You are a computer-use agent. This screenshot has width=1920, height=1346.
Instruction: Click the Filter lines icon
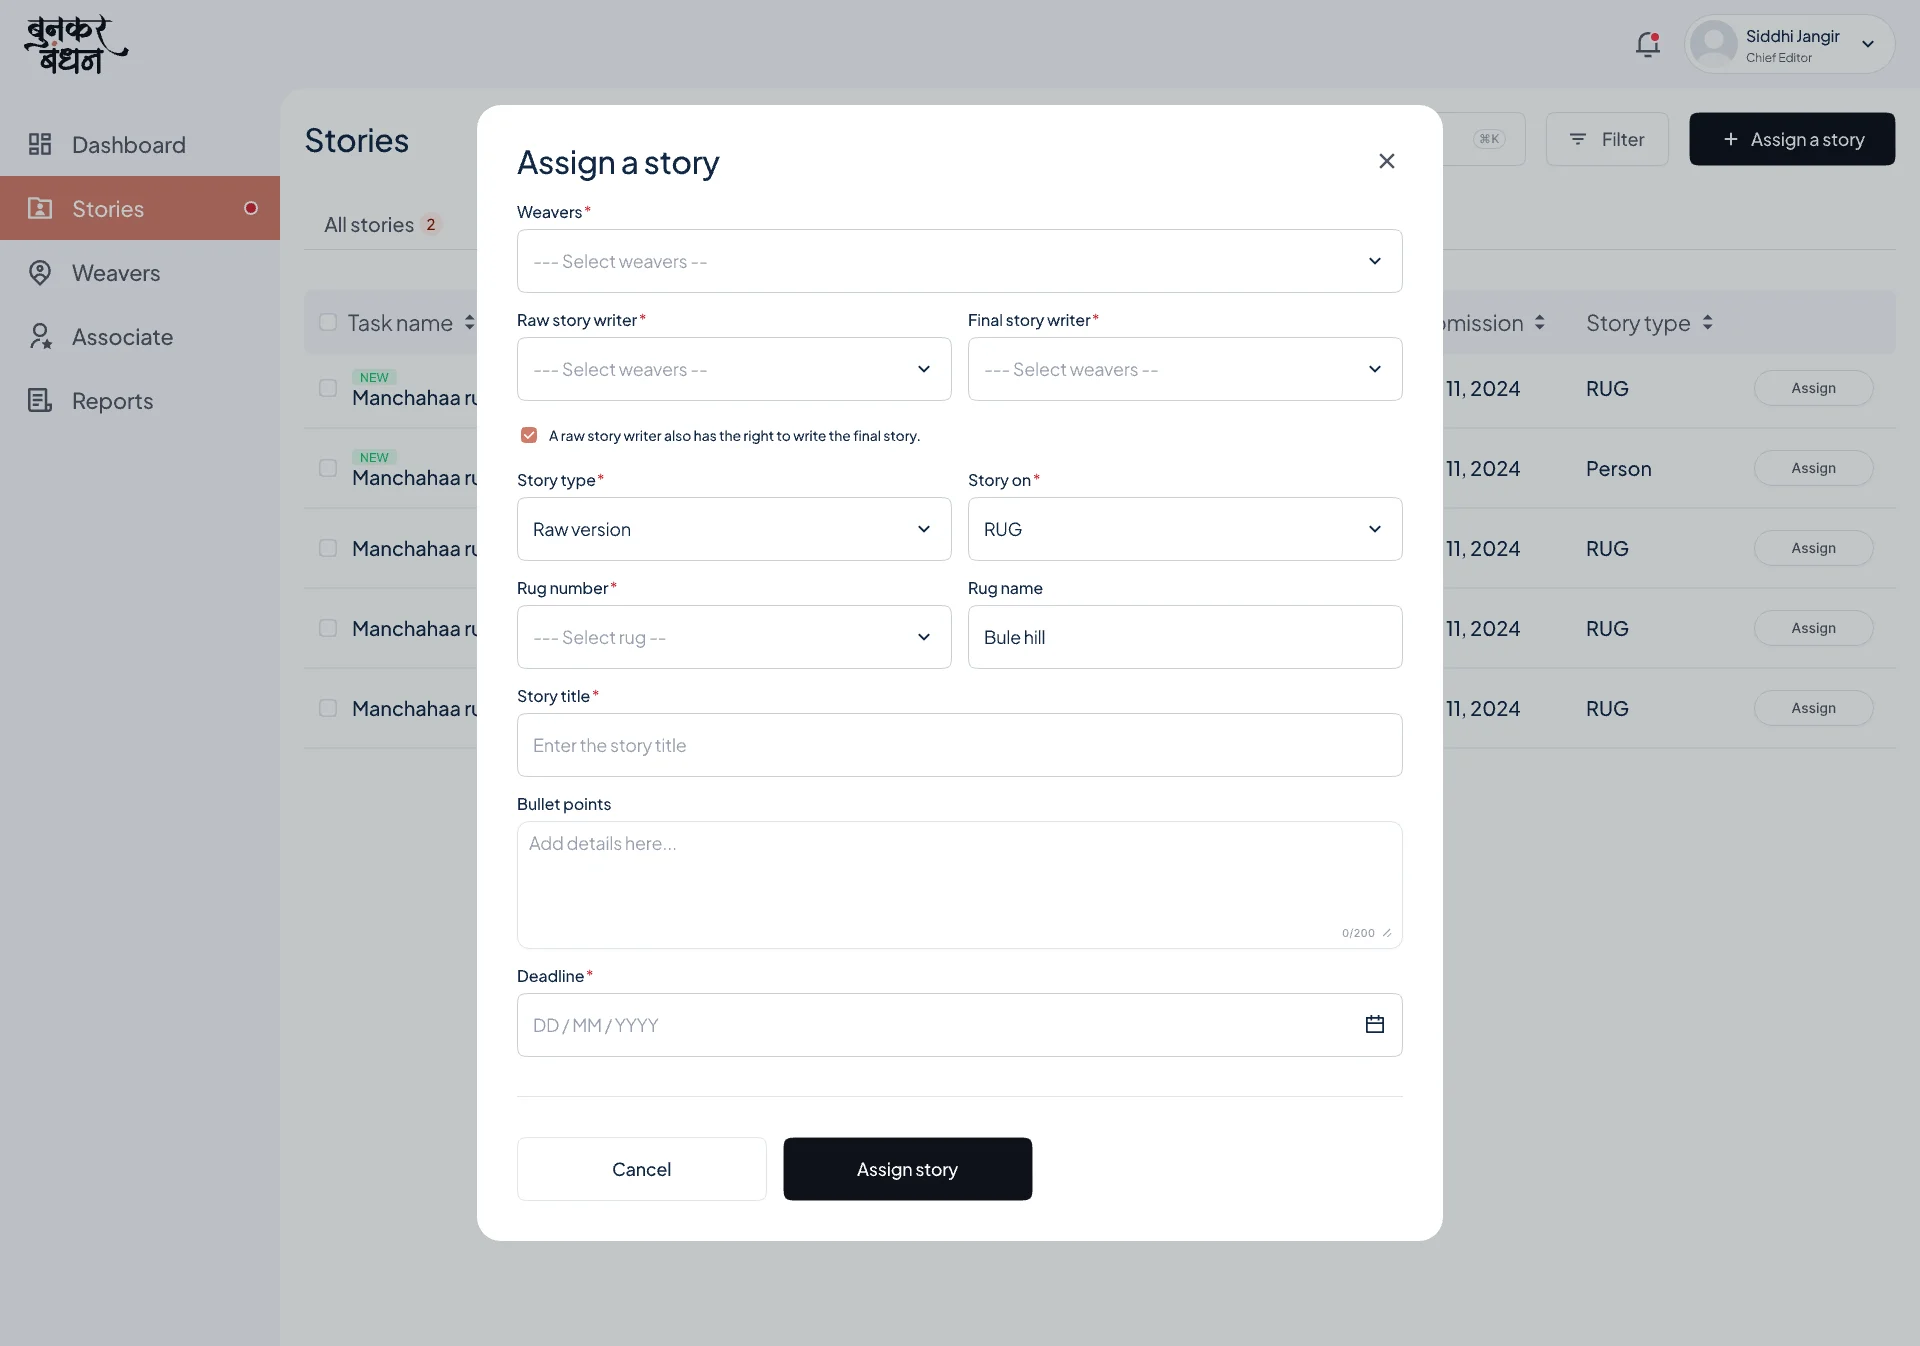(1578, 139)
